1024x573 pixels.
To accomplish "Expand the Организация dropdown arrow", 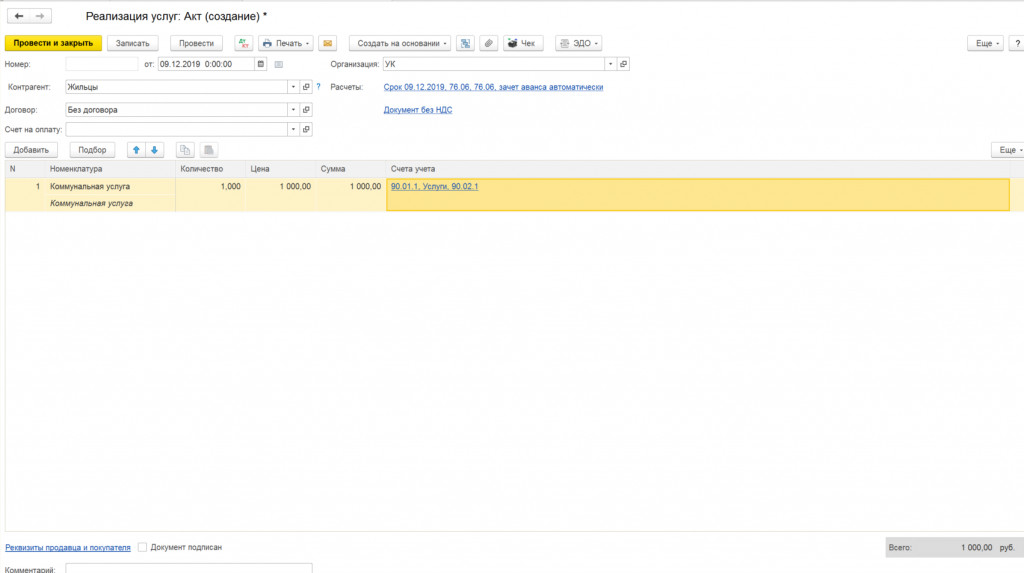I will [611, 64].
